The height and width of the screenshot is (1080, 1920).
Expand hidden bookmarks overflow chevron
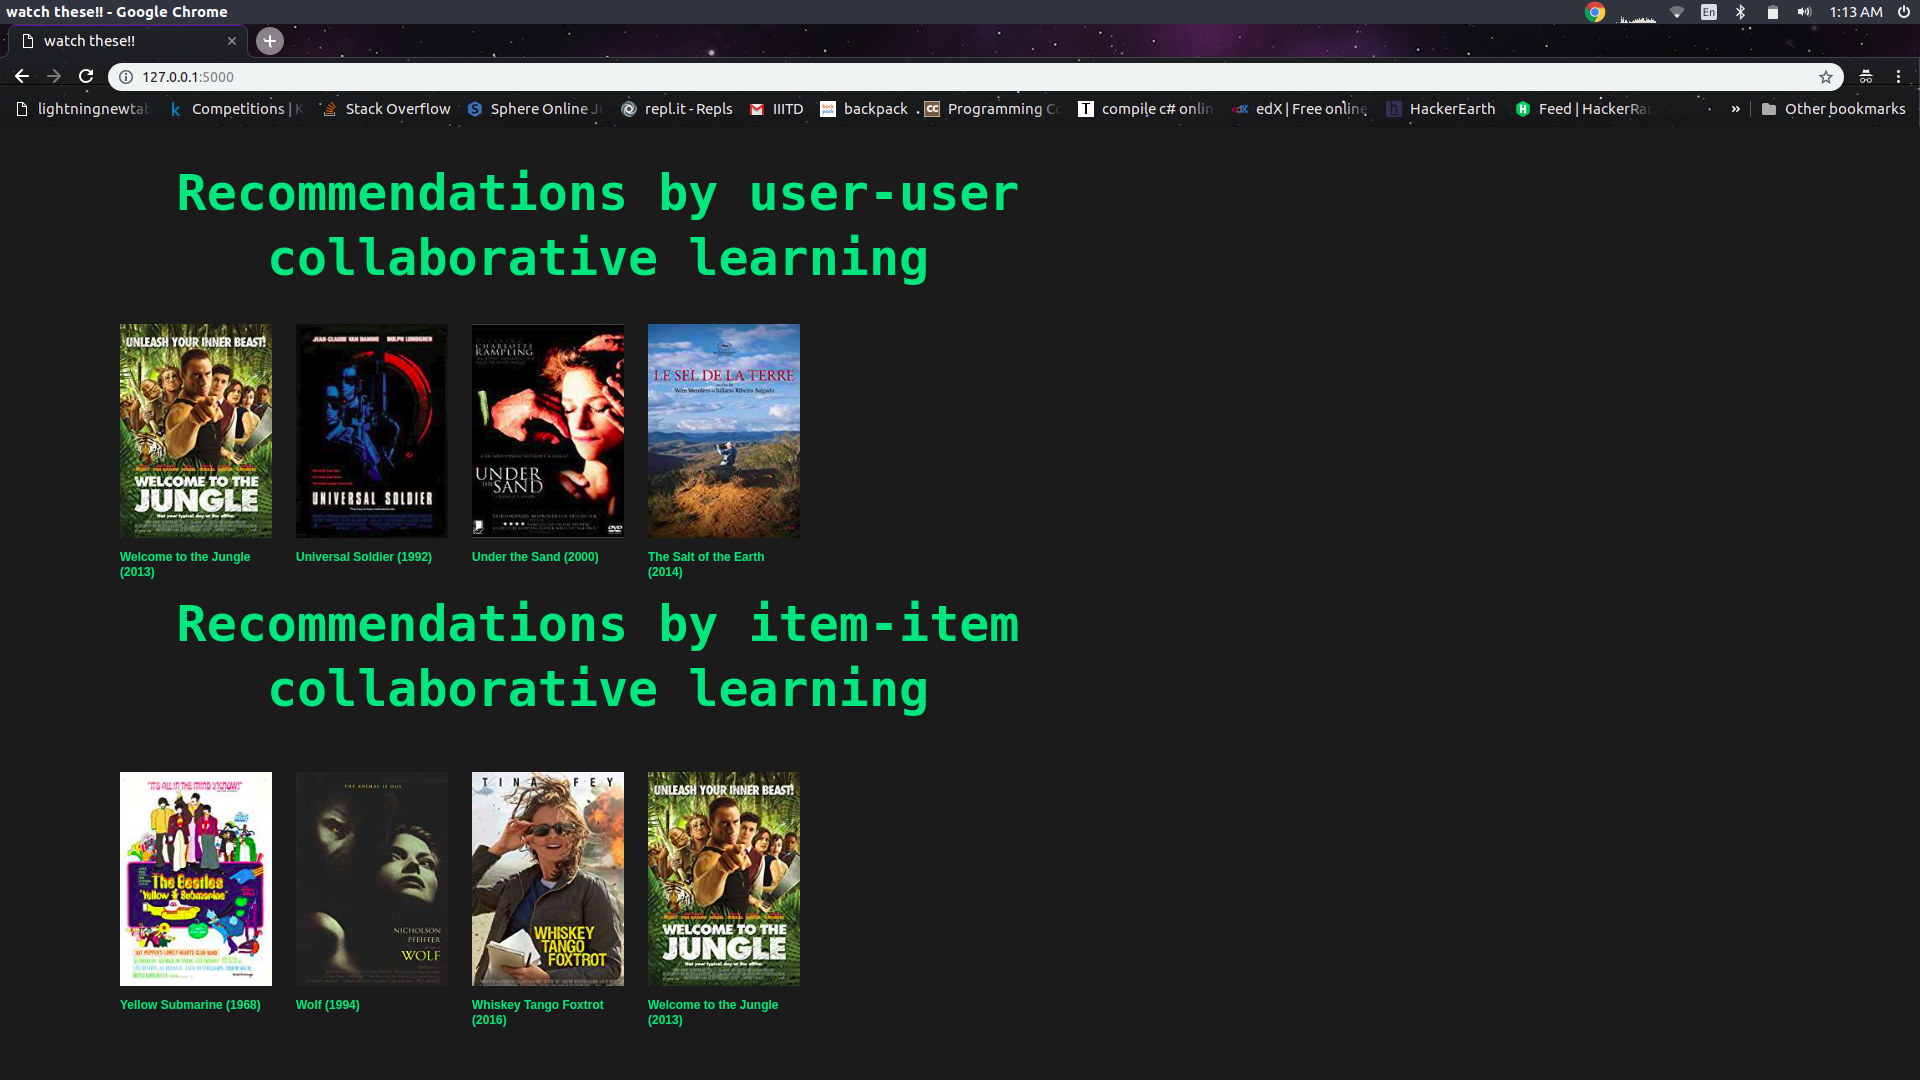tap(1735, 109)
